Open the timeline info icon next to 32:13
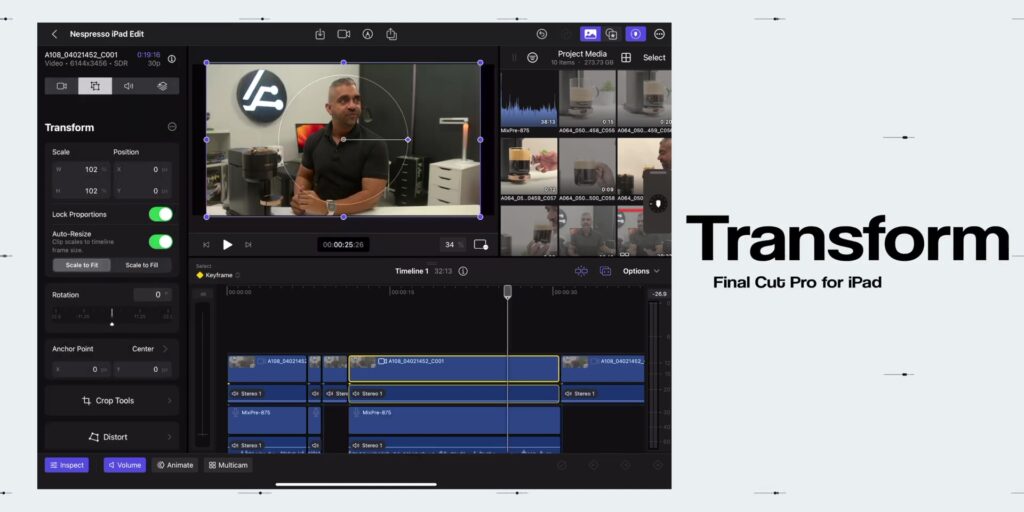1024x512 pixels. [463, 271]
